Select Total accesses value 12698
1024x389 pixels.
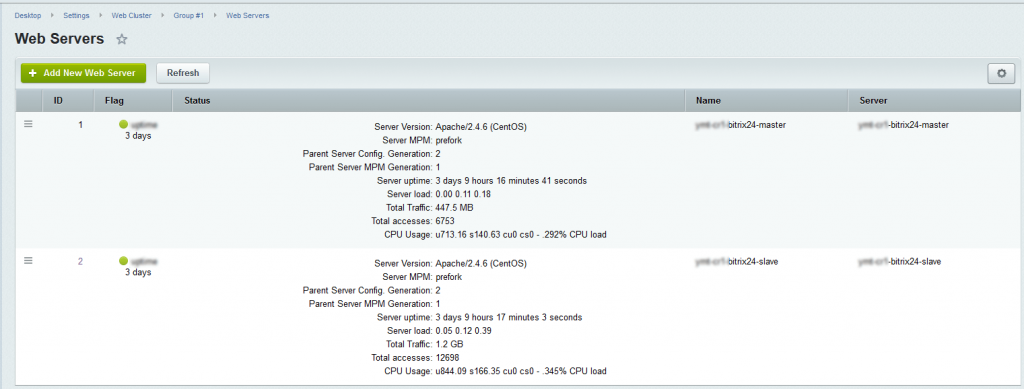447,358
